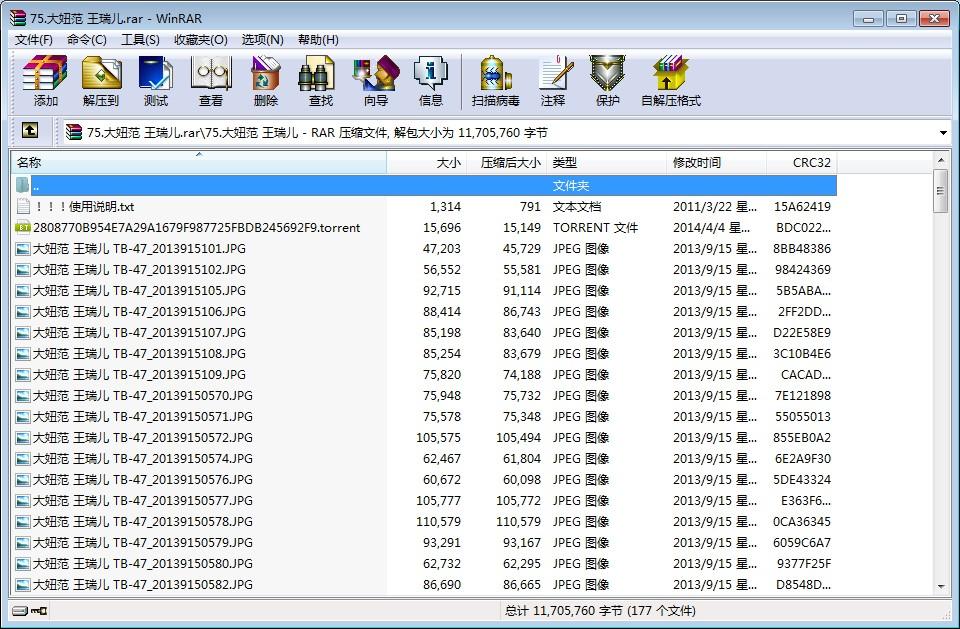960x629 pixels.
Task: Select file 大妞范 王瑞儿 TB-47_20139150574.JPG
Action: 424,458
